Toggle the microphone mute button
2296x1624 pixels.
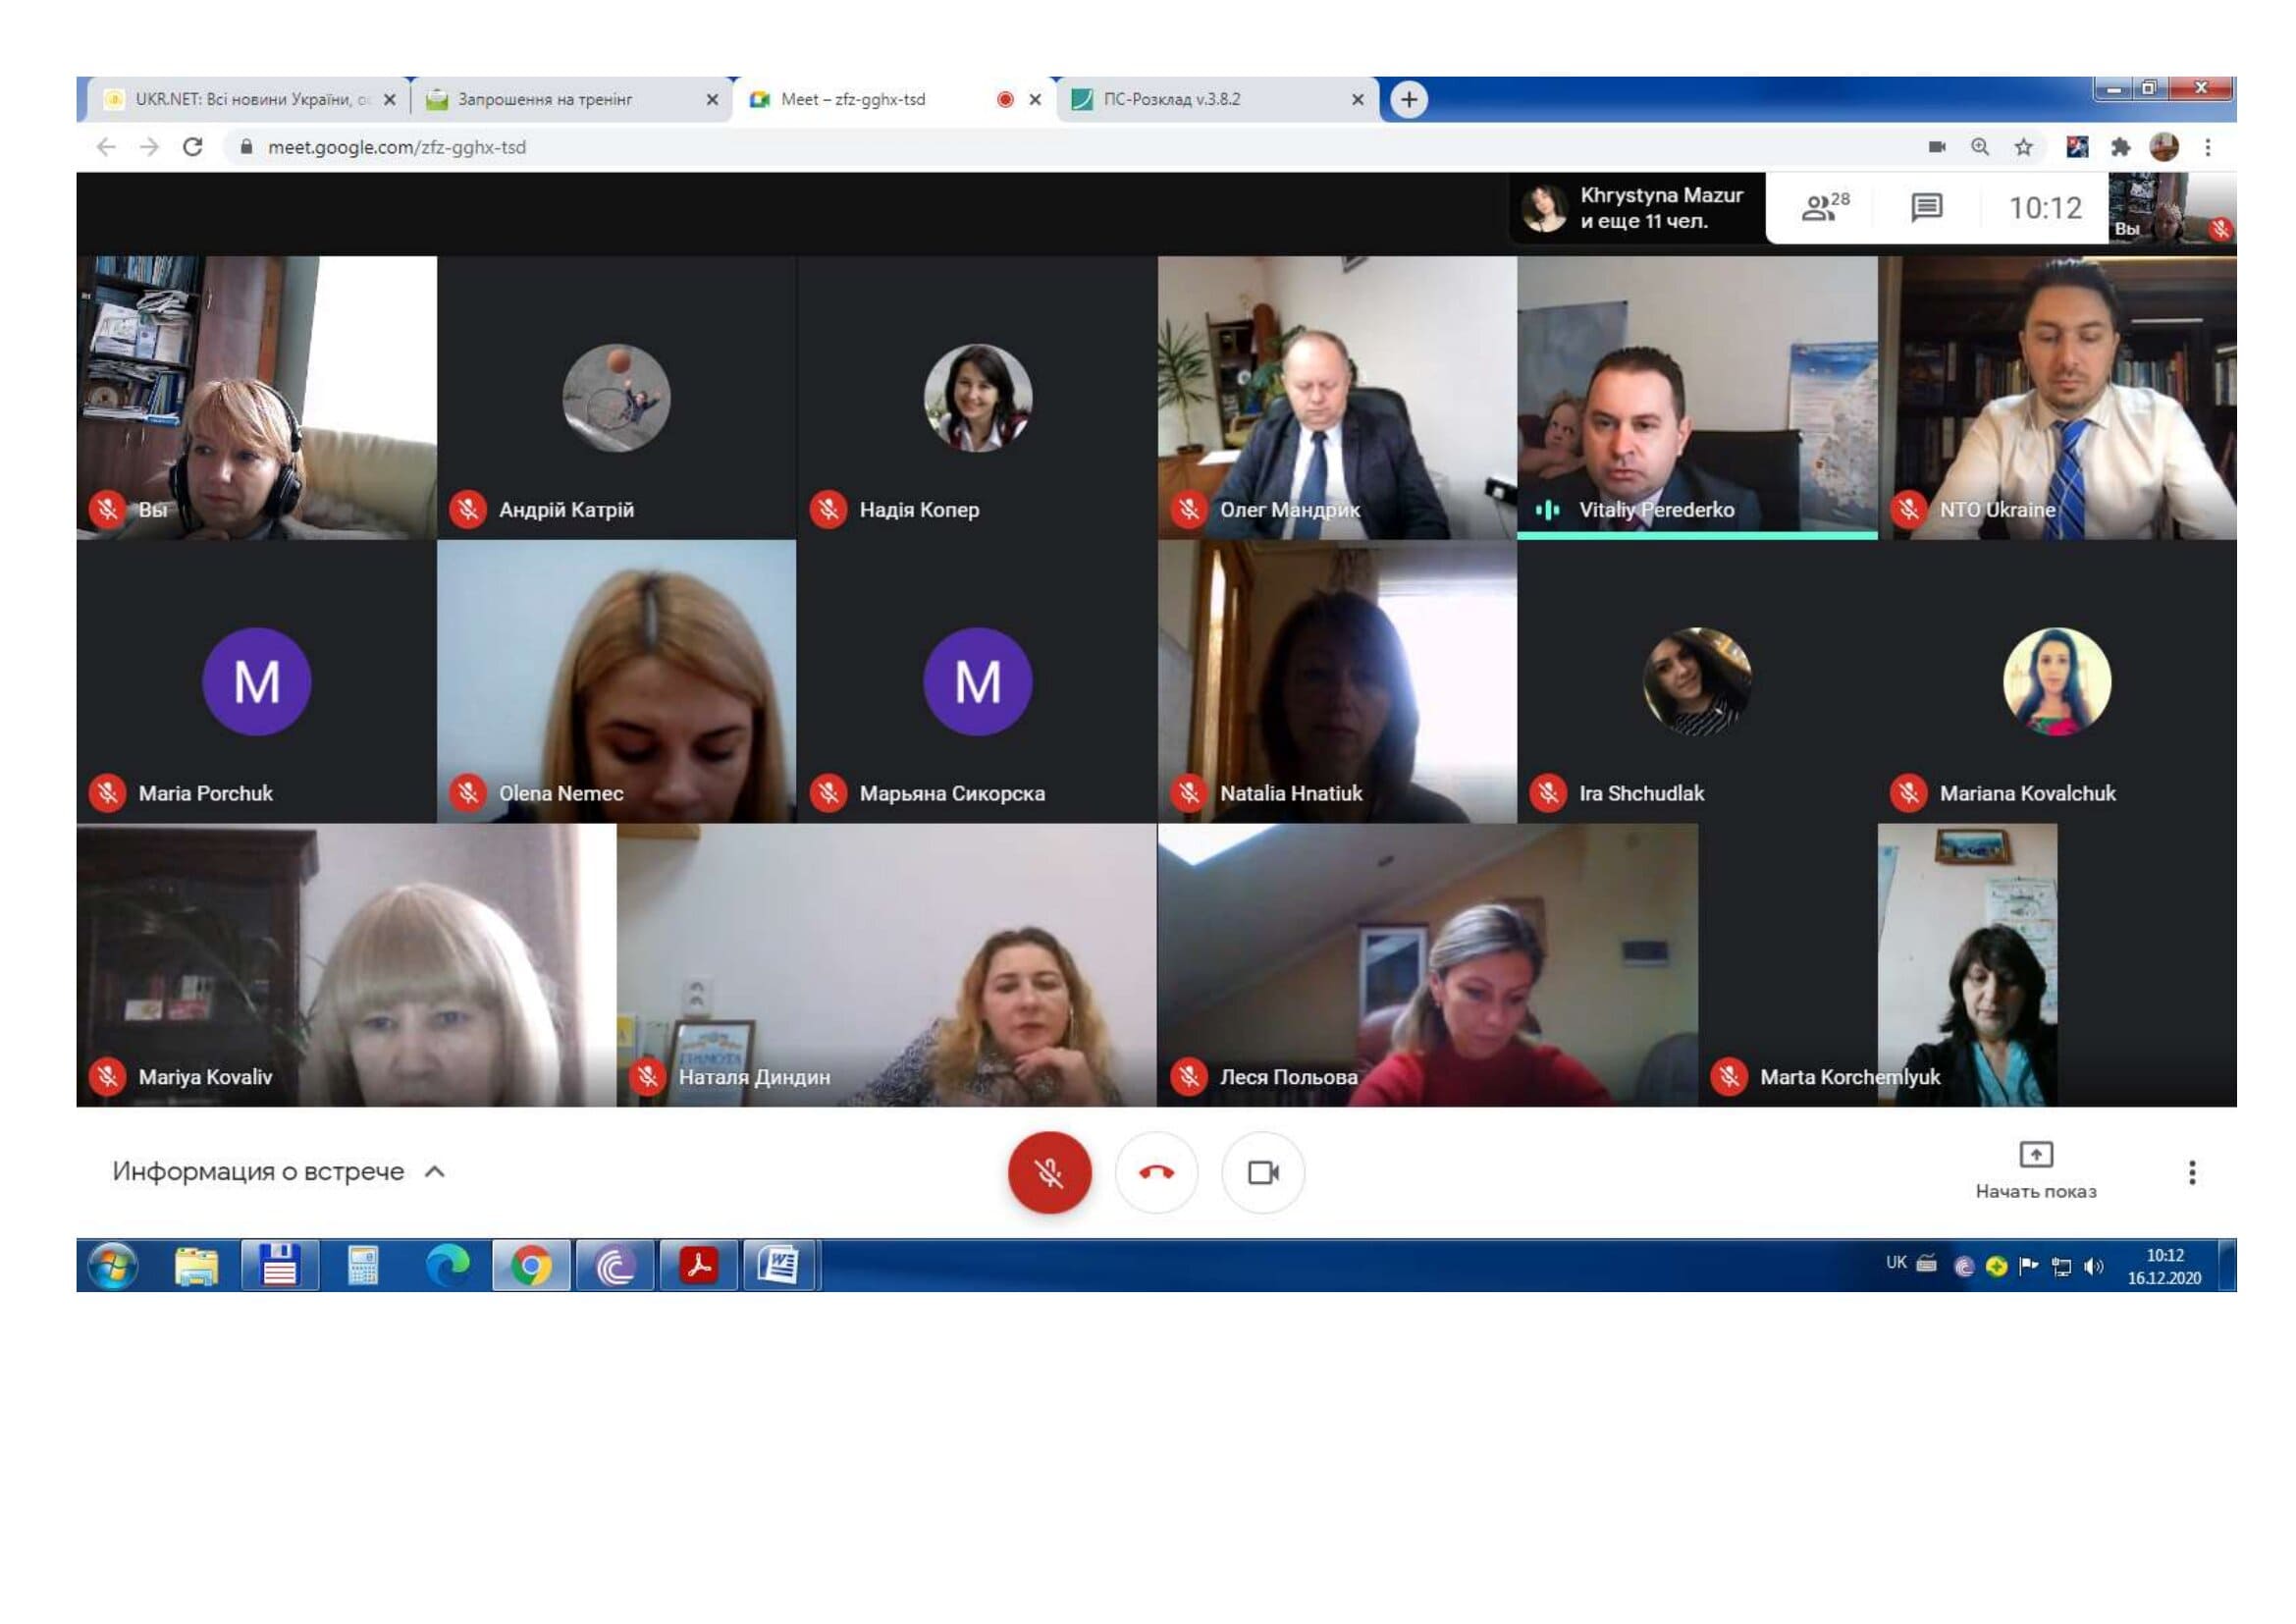[1049, 1172]
